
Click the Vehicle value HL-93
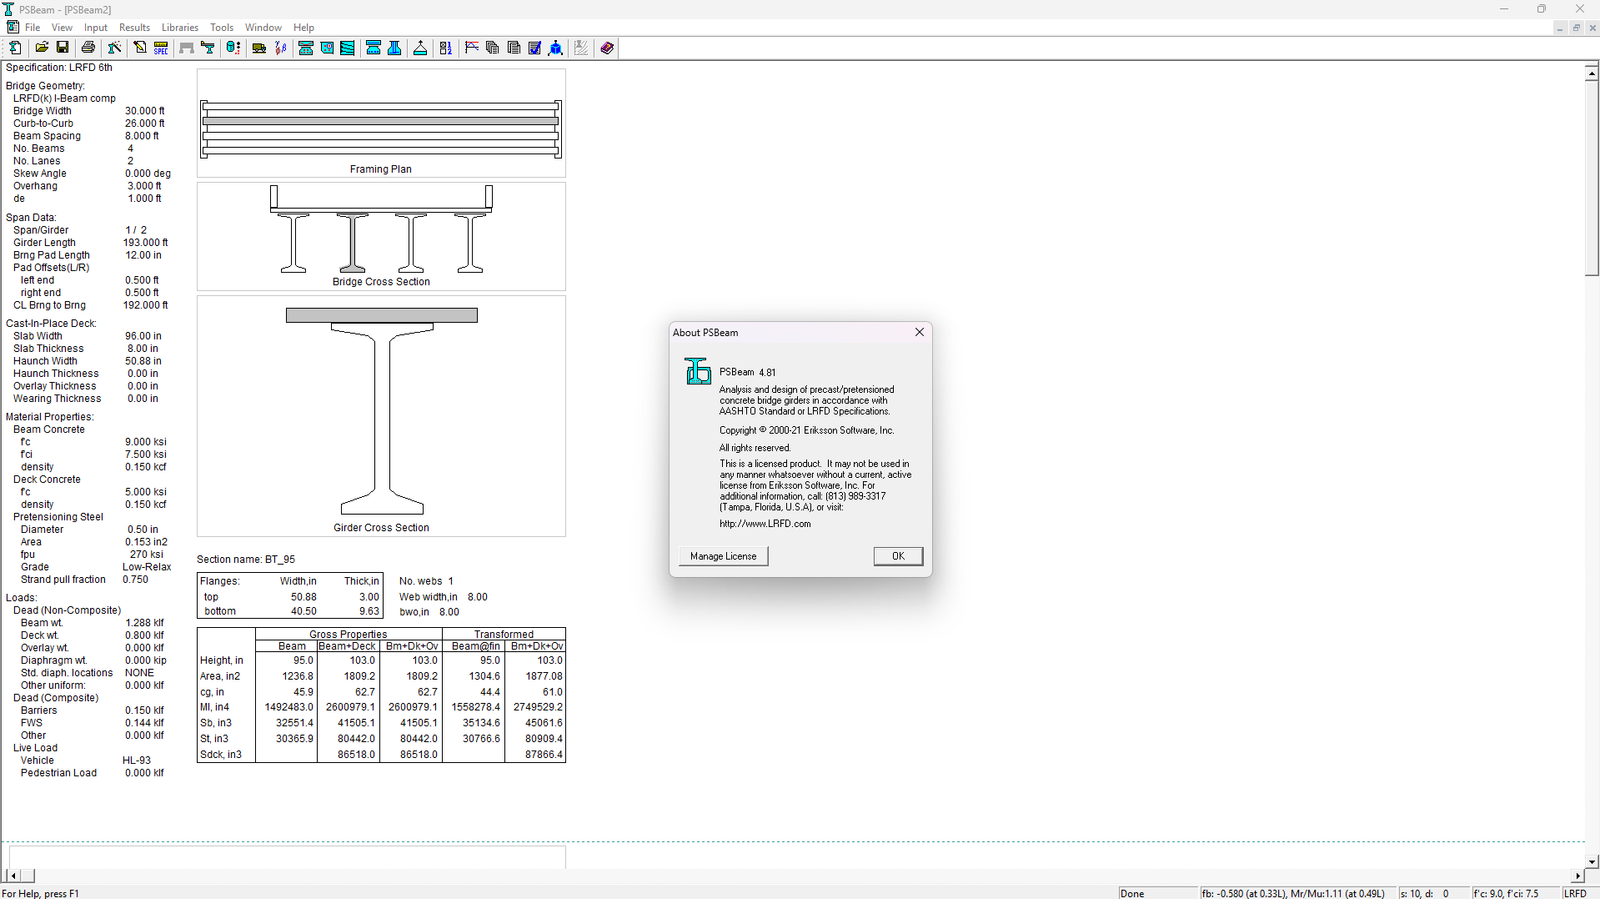[x=137, y=760]
